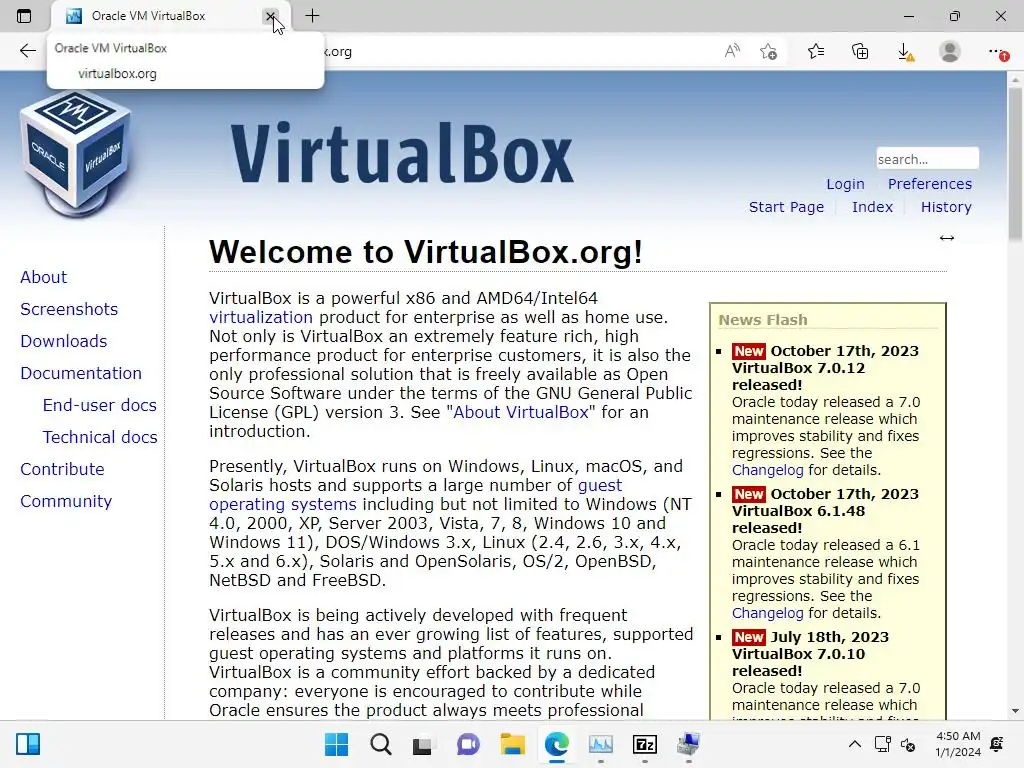Viewport: 1024px width, 768px height.
Task: Open the network tray icon
Action: 883,744
